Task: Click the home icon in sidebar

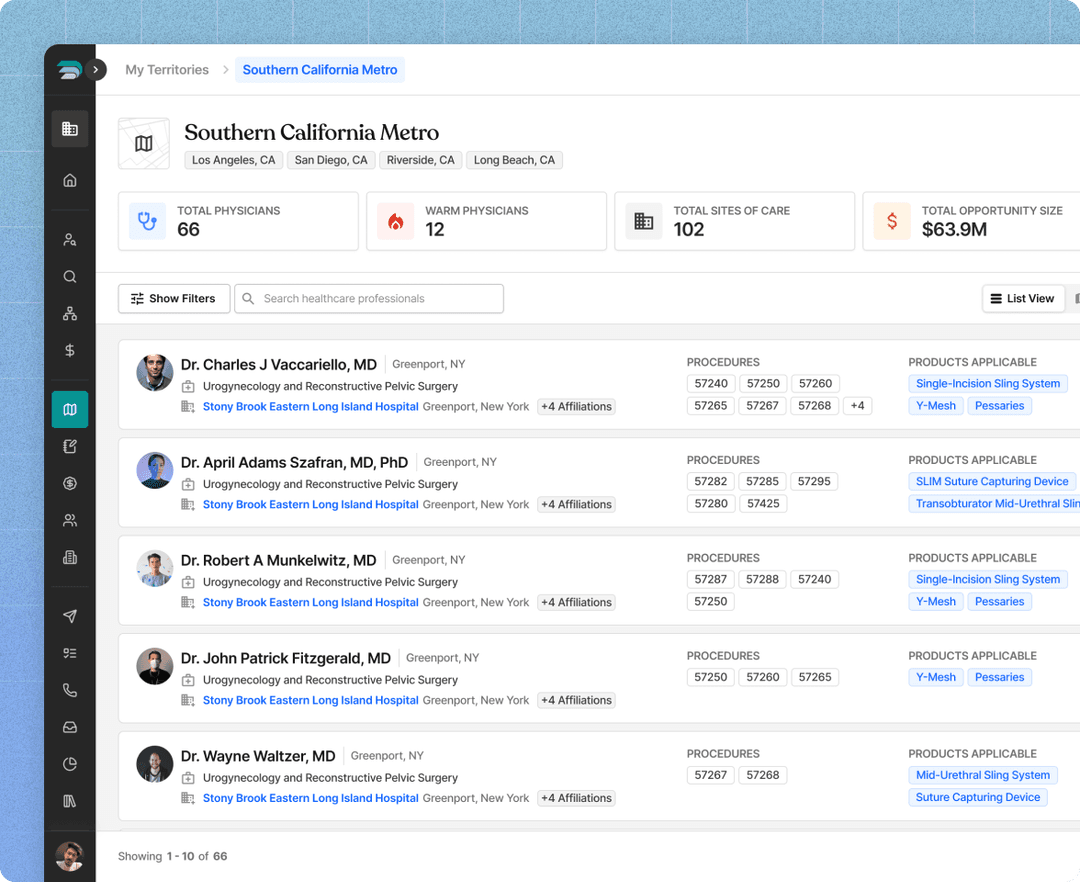Action: coord(70,181)
